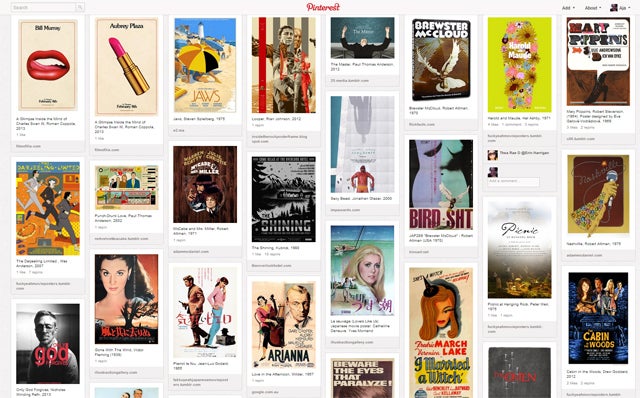
Task: Open the Jaws movie poster pin
Action: click(205, 65)
